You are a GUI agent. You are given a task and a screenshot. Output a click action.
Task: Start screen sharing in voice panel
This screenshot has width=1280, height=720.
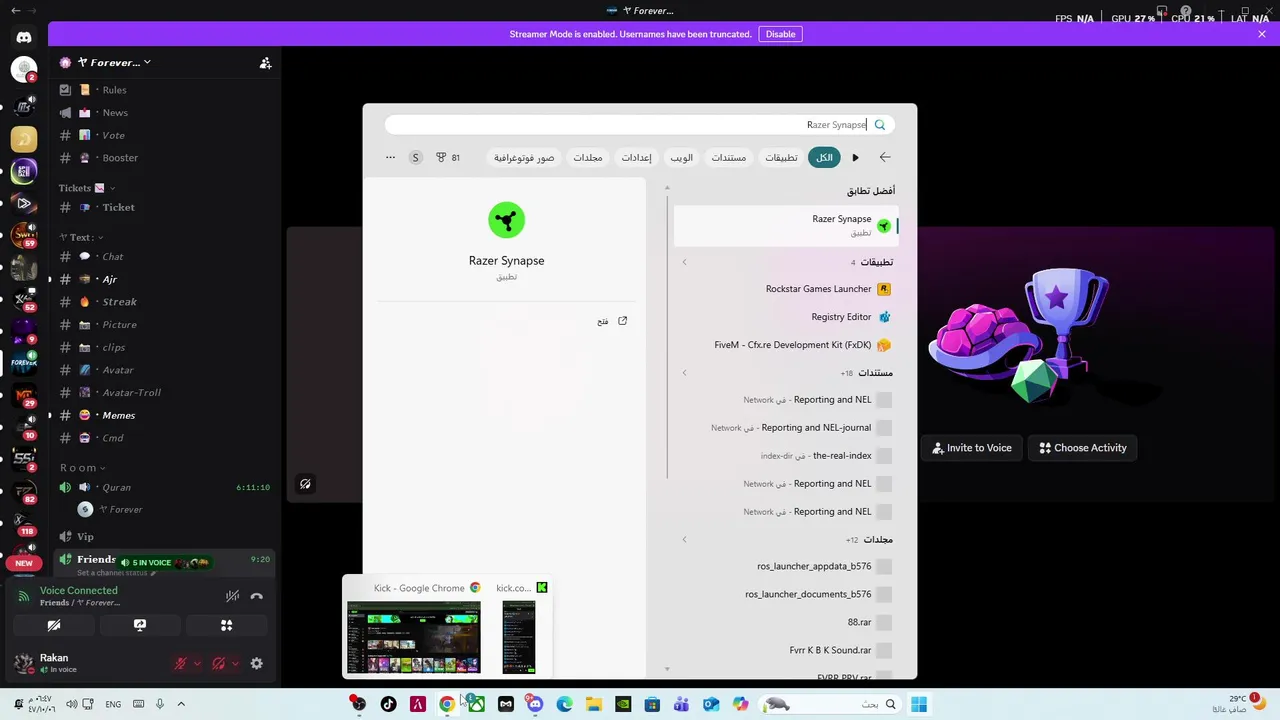pyautogui.click(x=140, y=625)
